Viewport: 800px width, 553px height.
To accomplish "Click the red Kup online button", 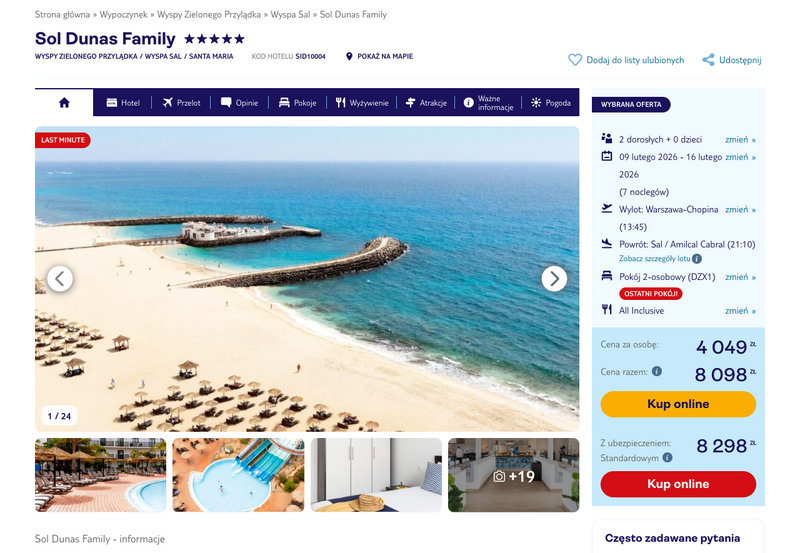I will click(678, 484).
